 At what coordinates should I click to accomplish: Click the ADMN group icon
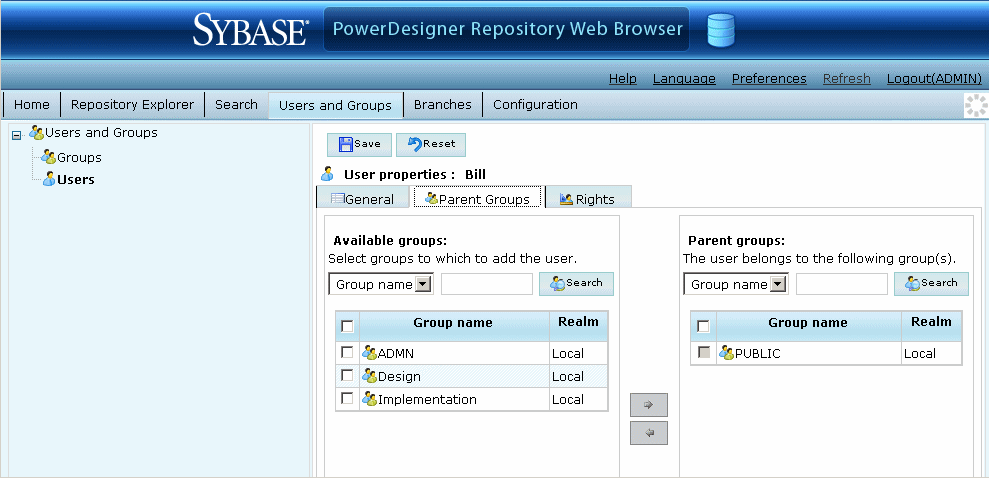(369, 353)
